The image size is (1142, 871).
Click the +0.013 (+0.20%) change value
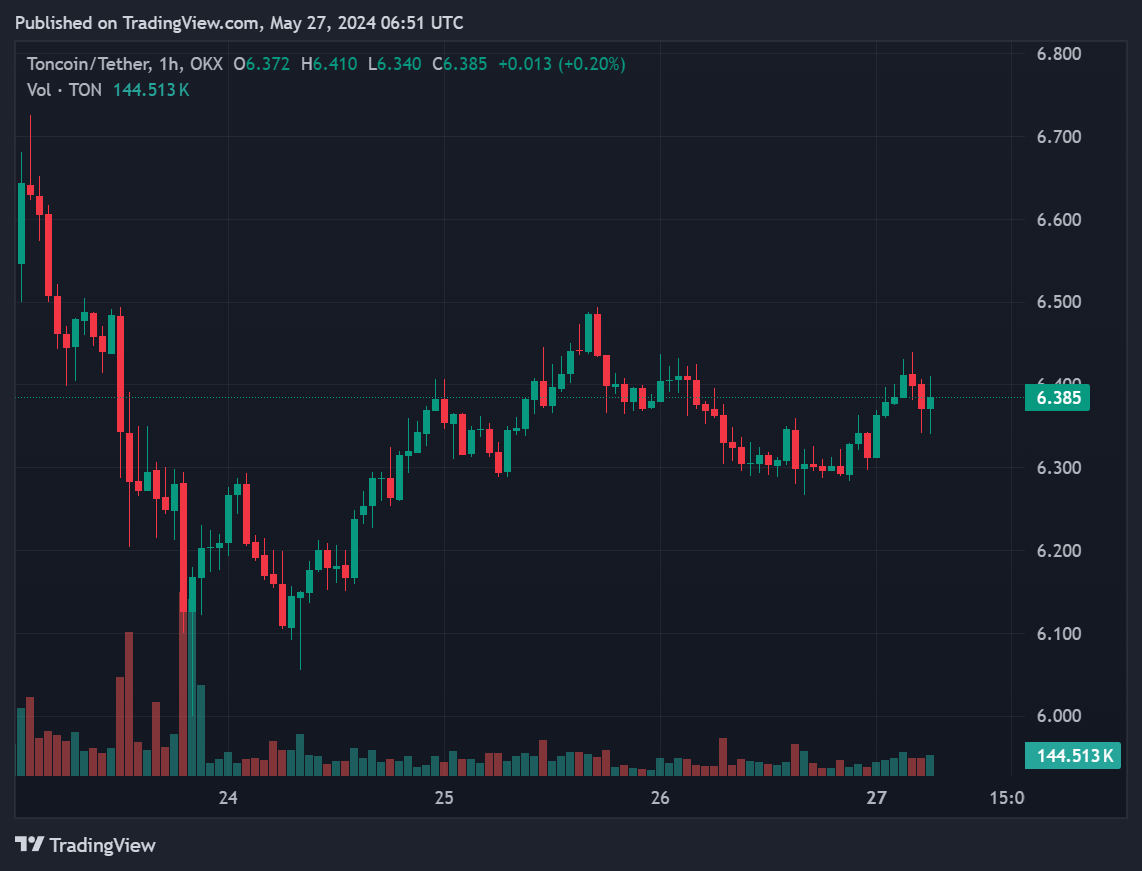click(562, 64)
